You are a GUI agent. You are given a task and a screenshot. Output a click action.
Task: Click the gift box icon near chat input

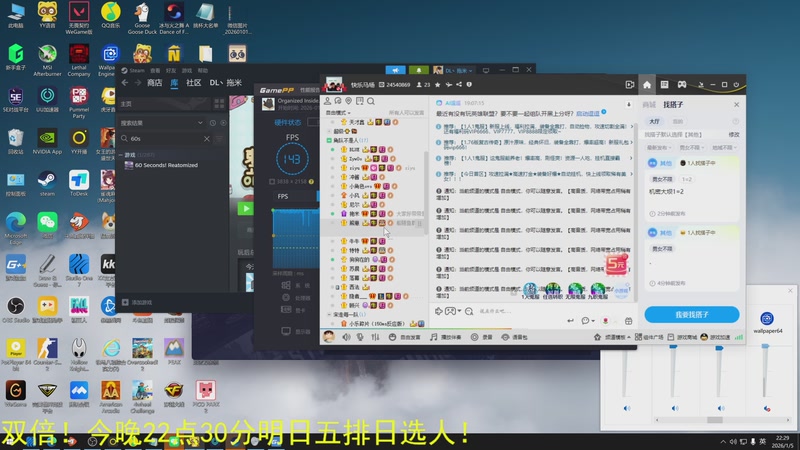[x=629, y=321]
